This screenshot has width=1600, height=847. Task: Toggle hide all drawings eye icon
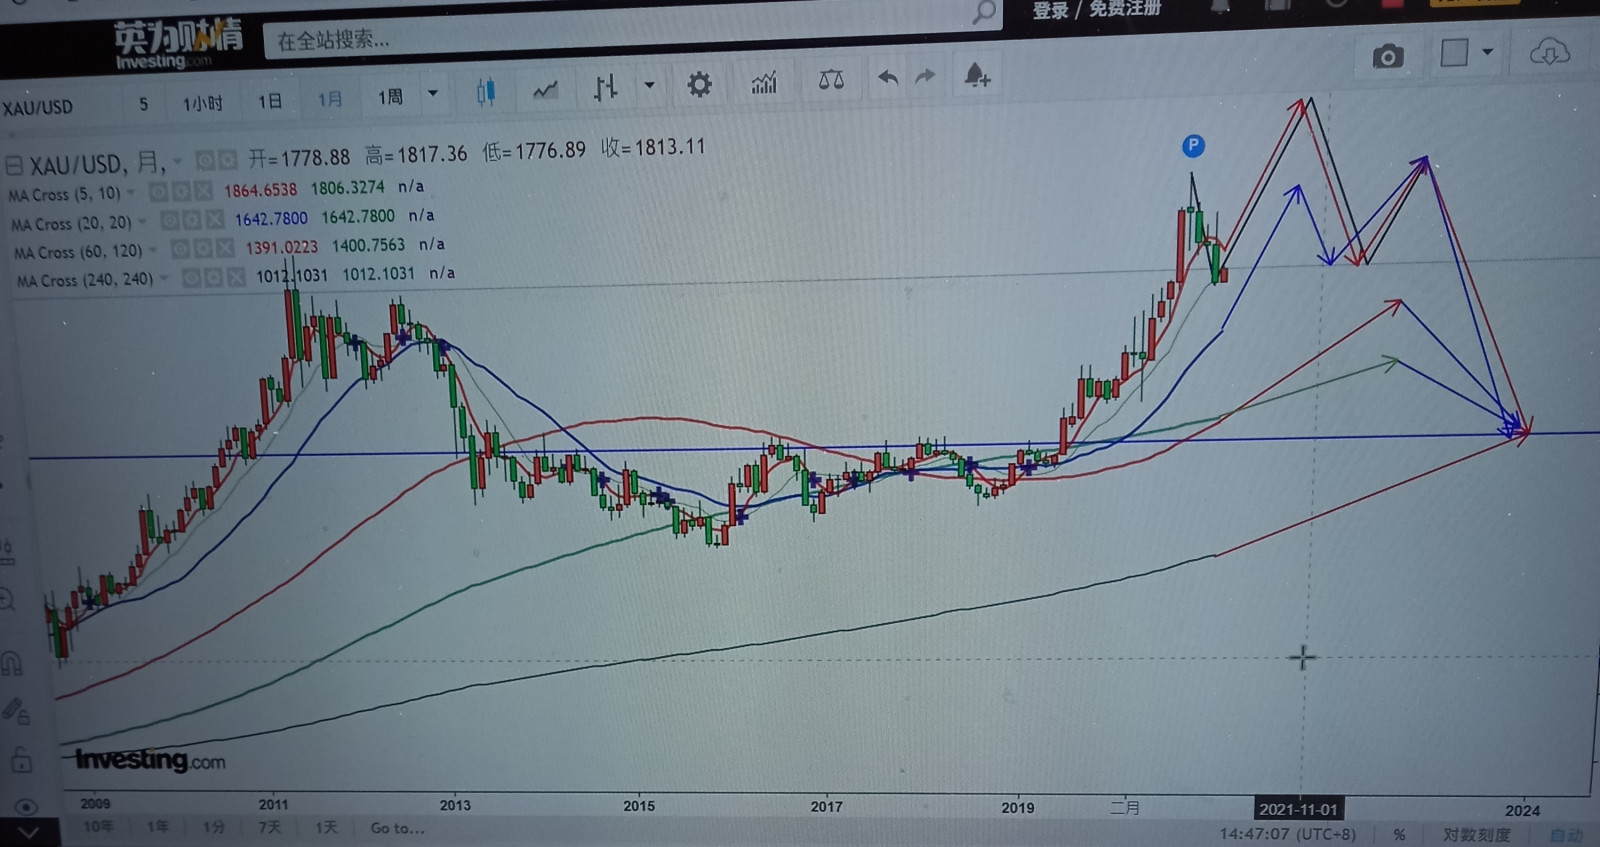coord(26,806)
